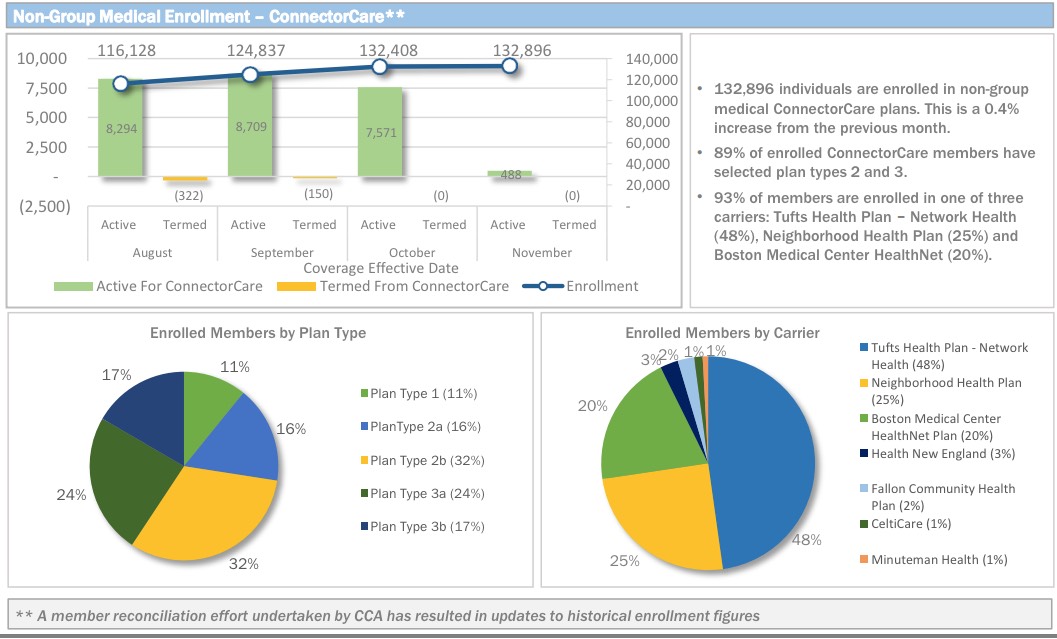
Task: Click the green Plan Type 1 legend swatch
Action: tap(364, 393)
